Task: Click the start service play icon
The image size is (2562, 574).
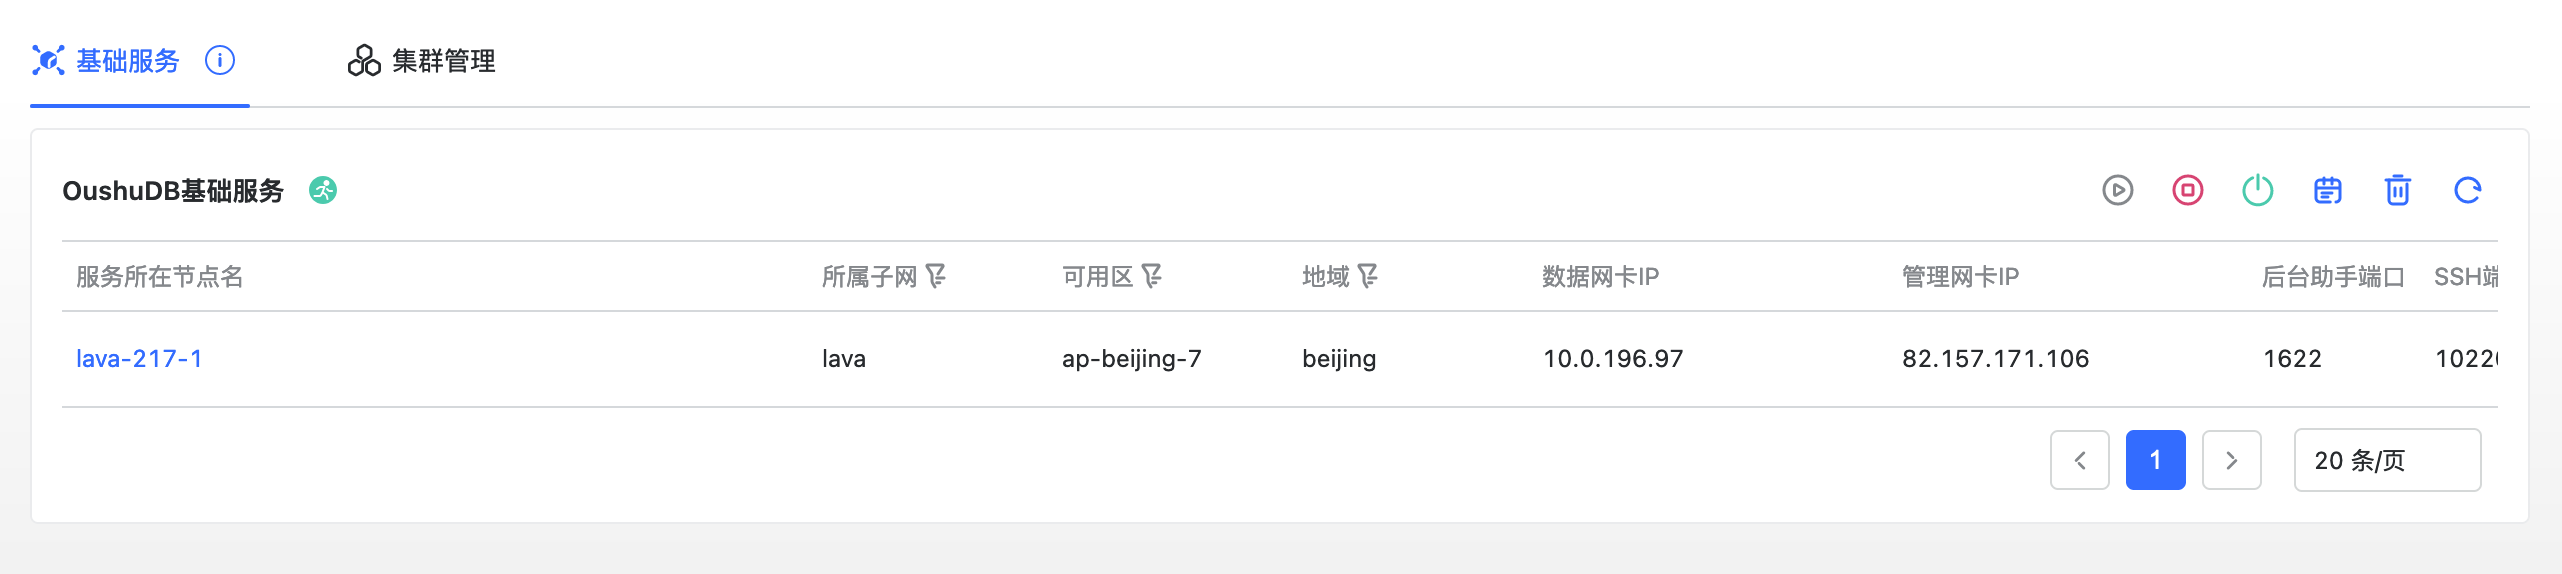Action: click(2117, 190)
